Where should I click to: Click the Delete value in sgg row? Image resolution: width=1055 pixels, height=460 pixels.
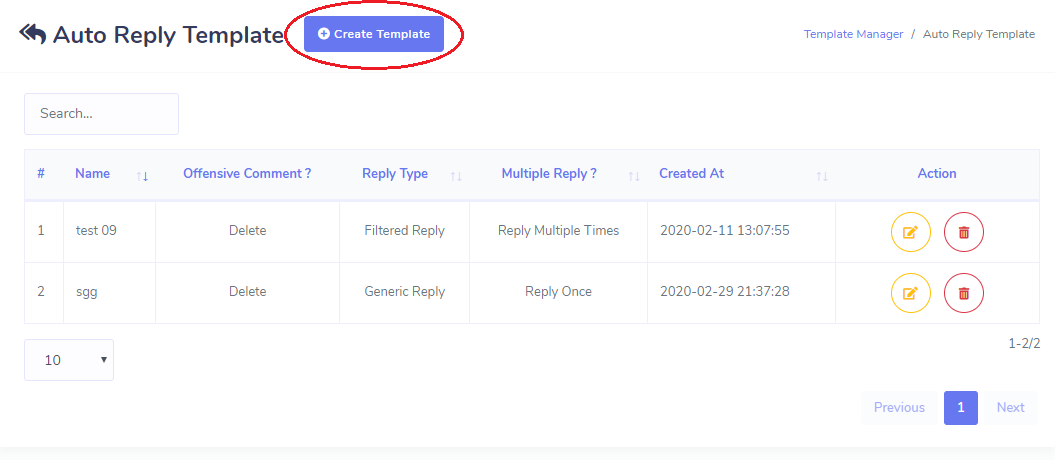pyautogui.click(x=248, y=292)
